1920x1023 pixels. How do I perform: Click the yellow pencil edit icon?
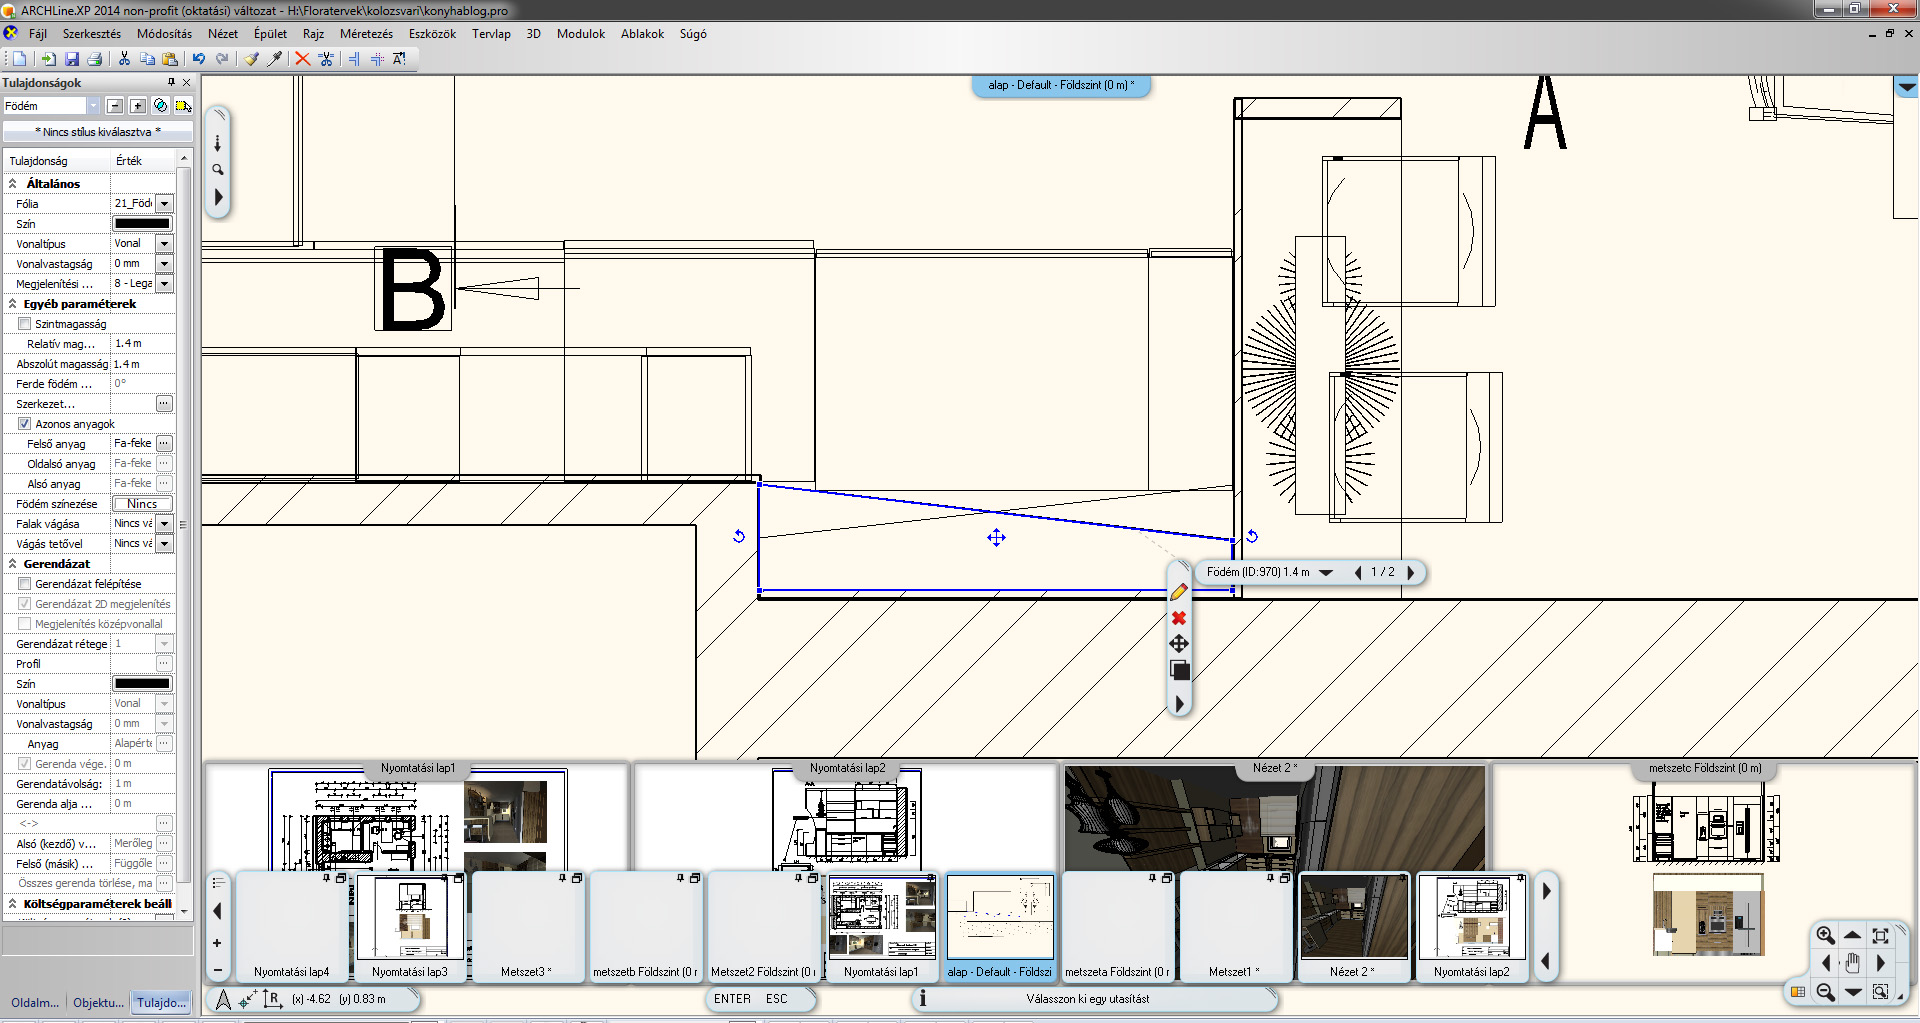click(1179, 592)
